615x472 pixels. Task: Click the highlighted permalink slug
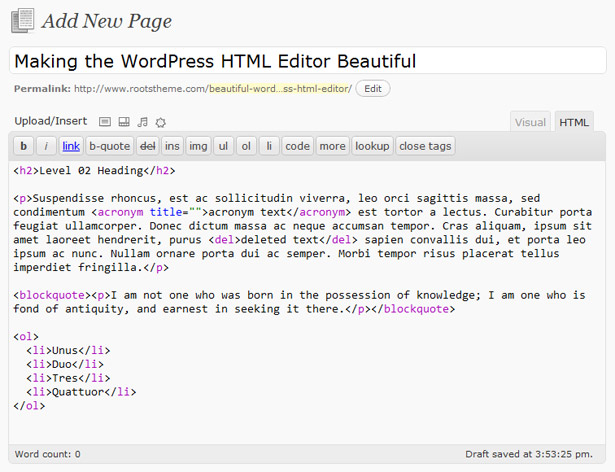coord(280,89)
